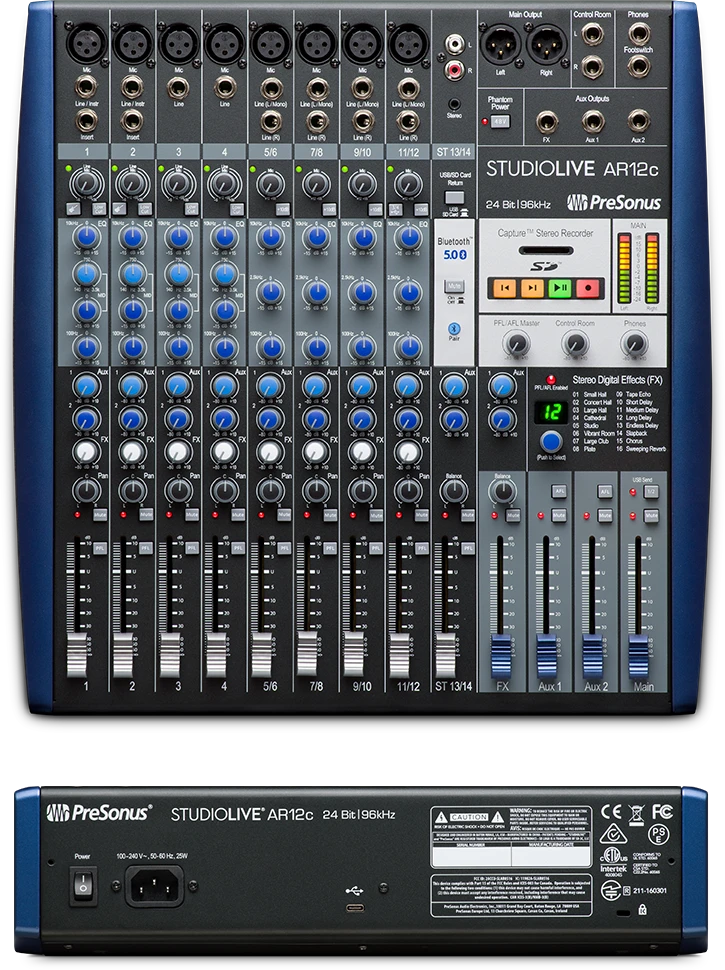
Task: Click the Phones output jack
Action: pos(638,33)
